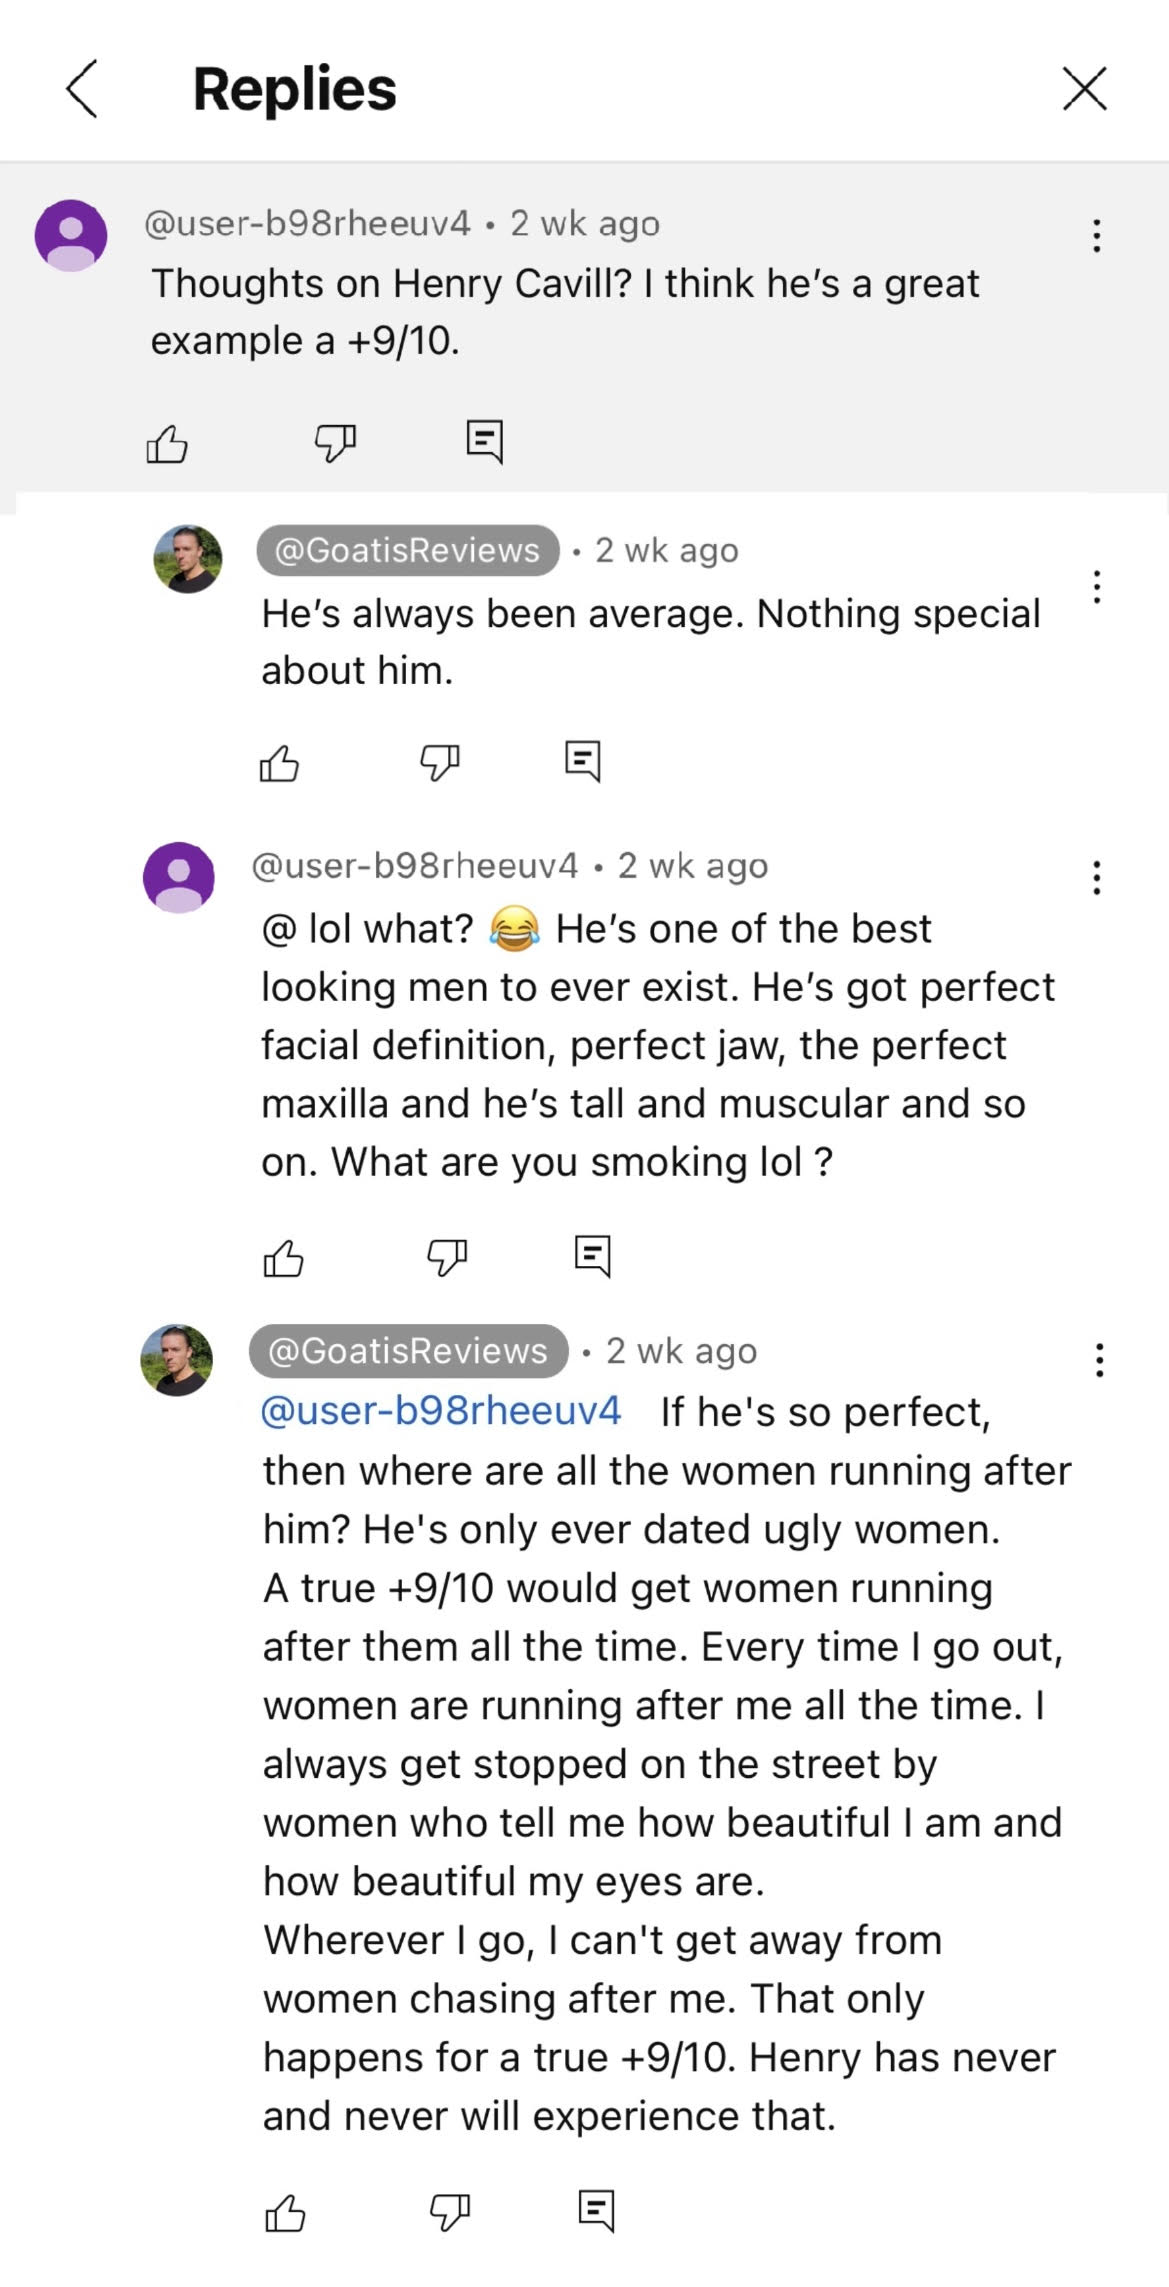Select the Replies header title
The width and height of the screenshot is (1169, 2287).
[x=294, y=90]
